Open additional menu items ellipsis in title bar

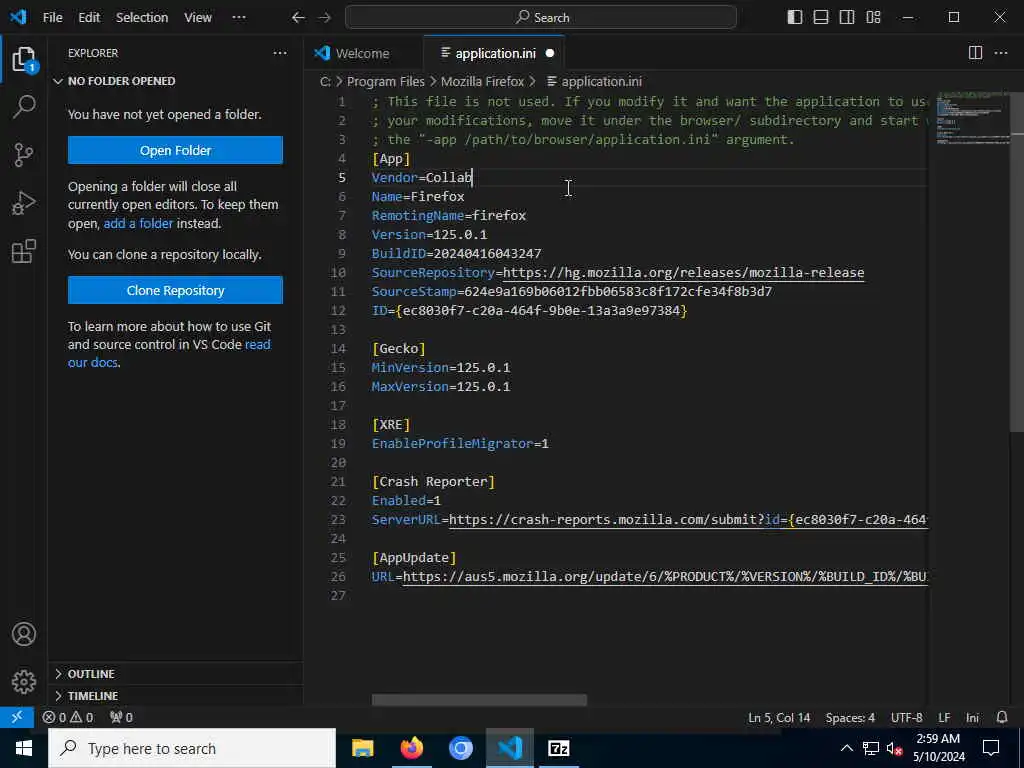pos(239,18)
